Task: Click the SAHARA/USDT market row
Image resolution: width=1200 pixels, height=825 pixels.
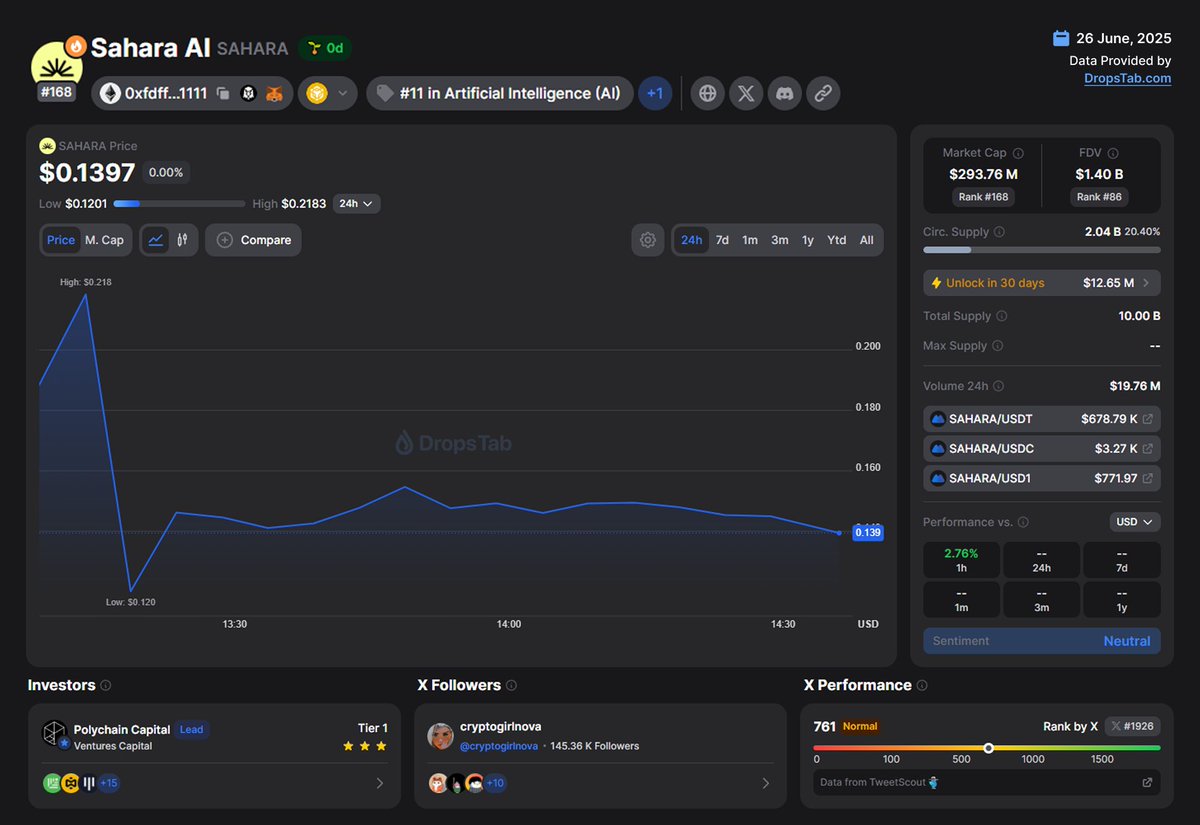Action: coord(1042,419)
